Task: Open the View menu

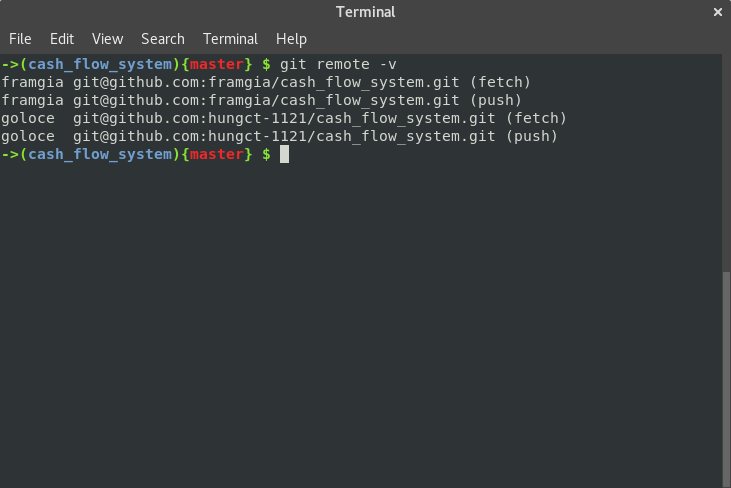Action: click(x=107, y=39)
